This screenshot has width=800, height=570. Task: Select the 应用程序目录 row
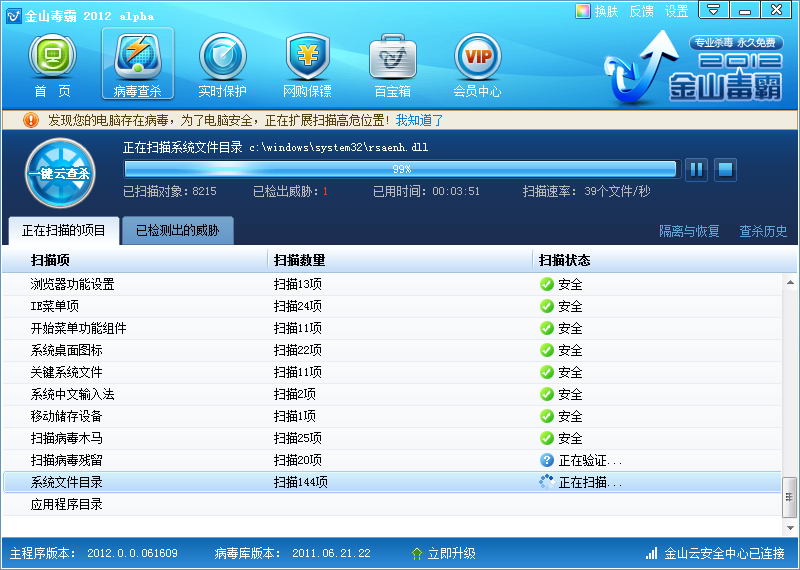(392, 504)
